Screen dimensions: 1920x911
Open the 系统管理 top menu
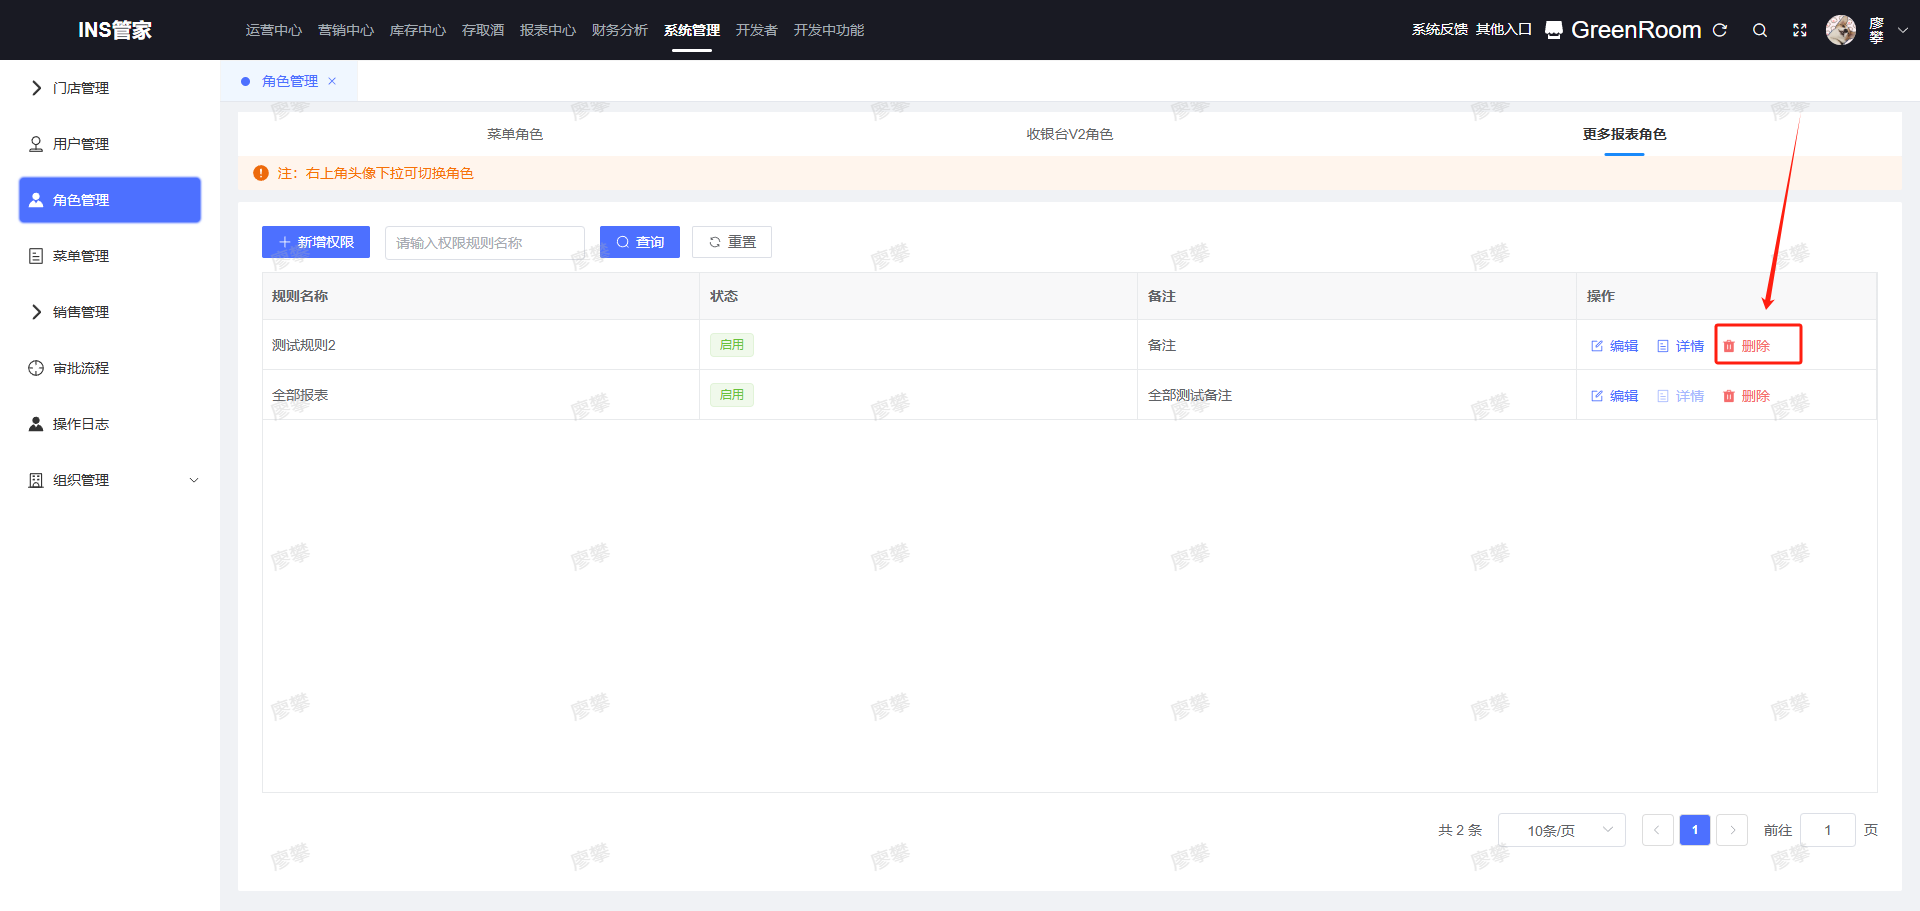tap(692, 30)
